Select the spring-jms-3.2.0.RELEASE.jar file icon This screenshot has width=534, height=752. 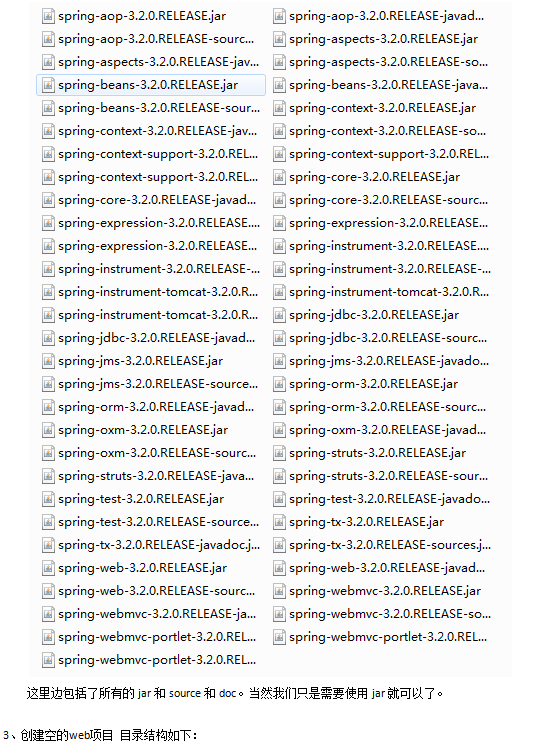click(x=48, y=361)
